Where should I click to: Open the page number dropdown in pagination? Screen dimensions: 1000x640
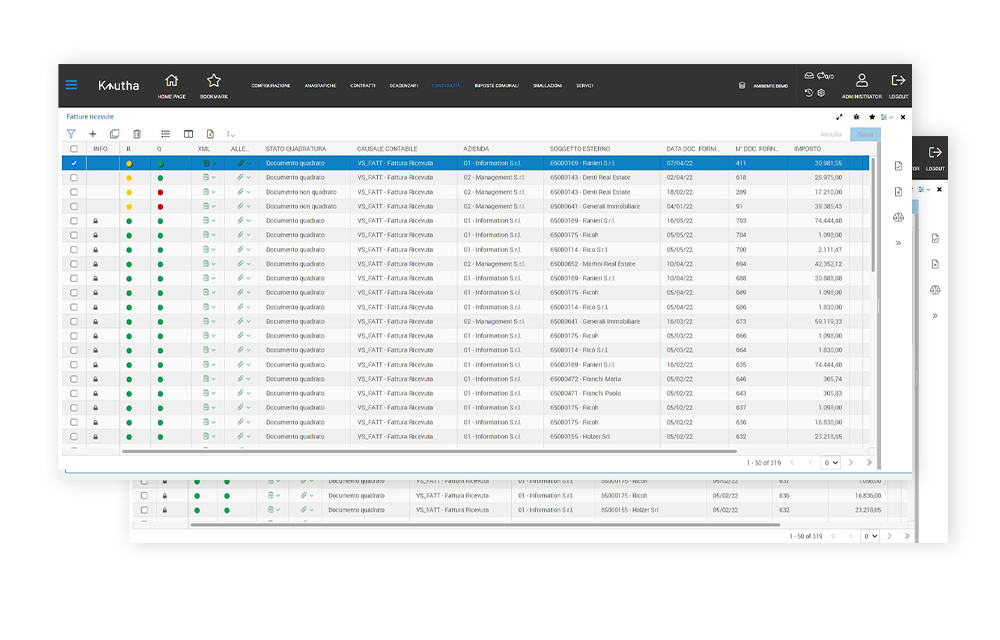click(831, 463)
